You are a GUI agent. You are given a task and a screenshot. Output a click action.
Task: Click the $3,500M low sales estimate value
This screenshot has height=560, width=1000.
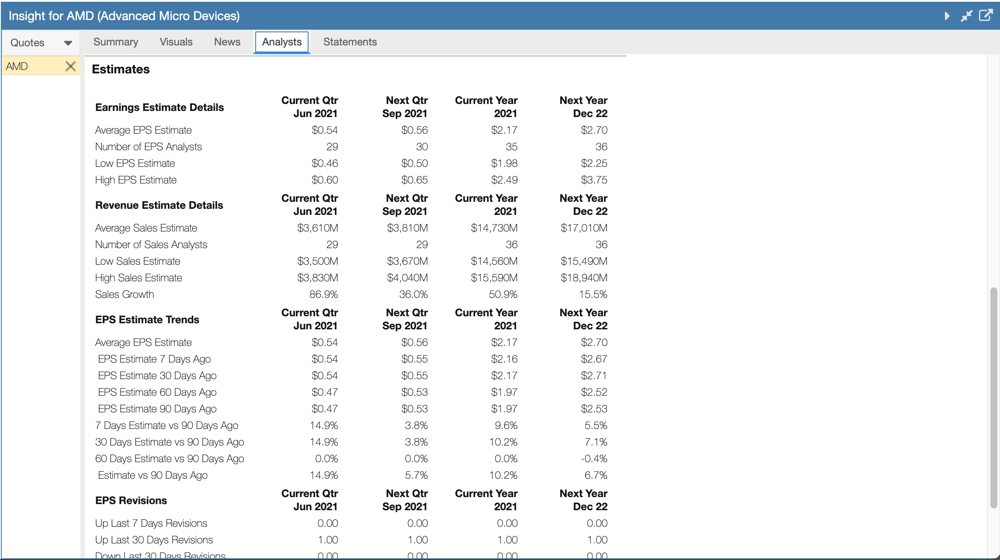coord(318,261)
